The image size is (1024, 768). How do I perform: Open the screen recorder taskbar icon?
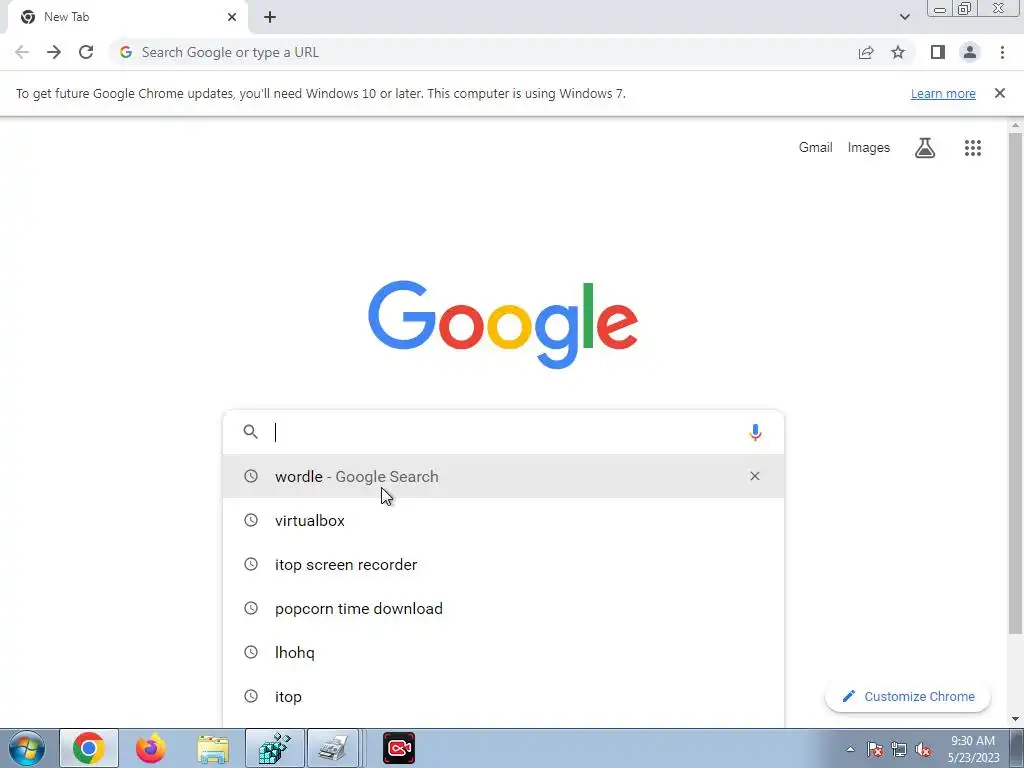tap(398, 748)
